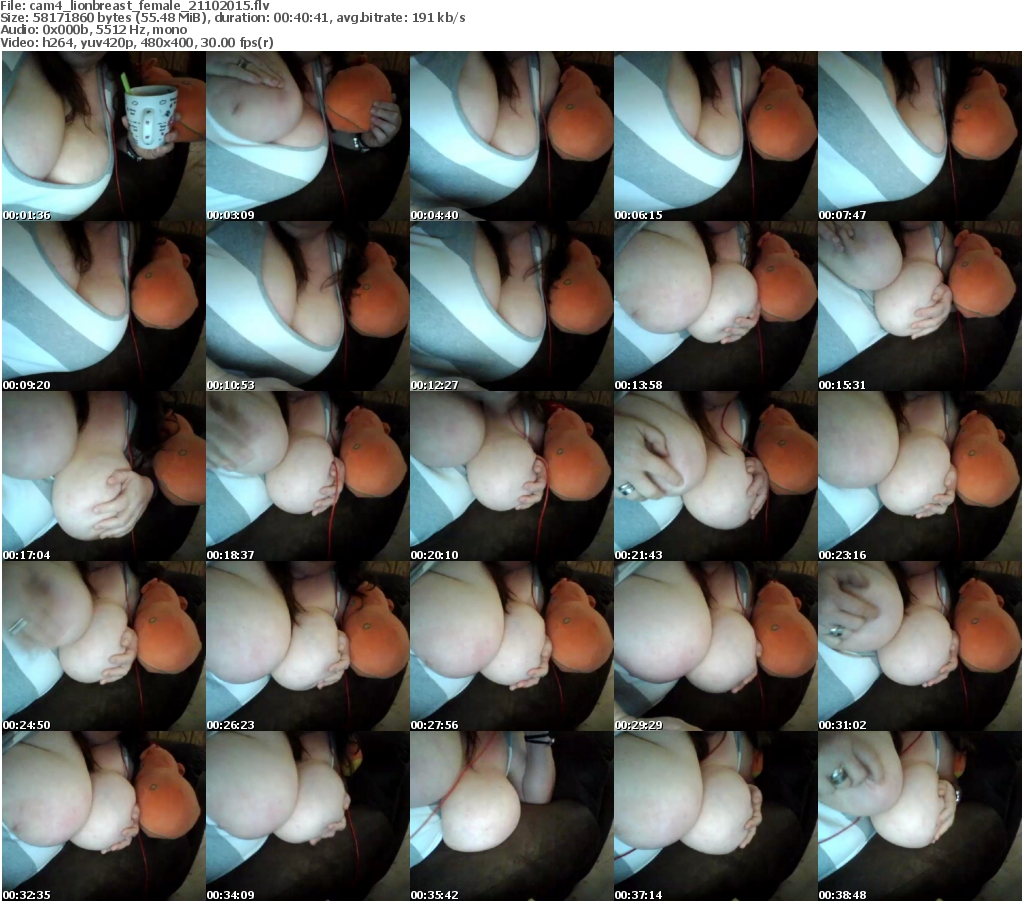Select the thumbnail stamped 00:09:20
Viewport: 1024px width, 901px height.
(x=104, y=306)
